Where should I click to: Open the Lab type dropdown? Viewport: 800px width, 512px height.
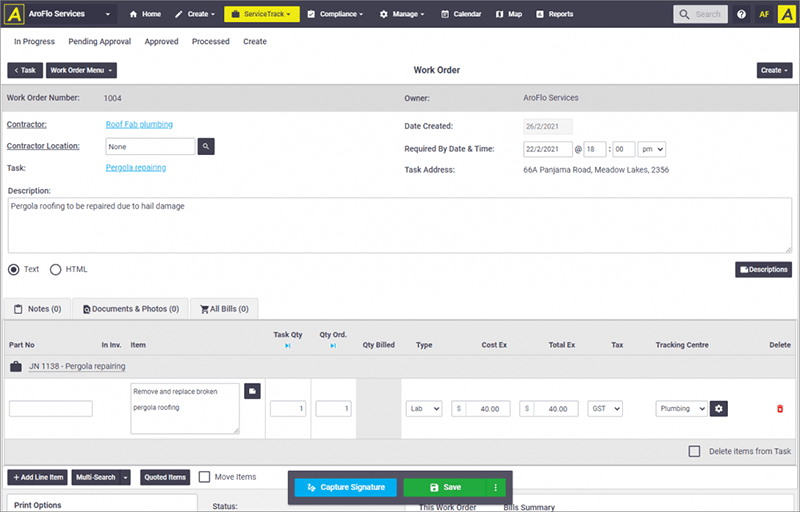(423, 408)
